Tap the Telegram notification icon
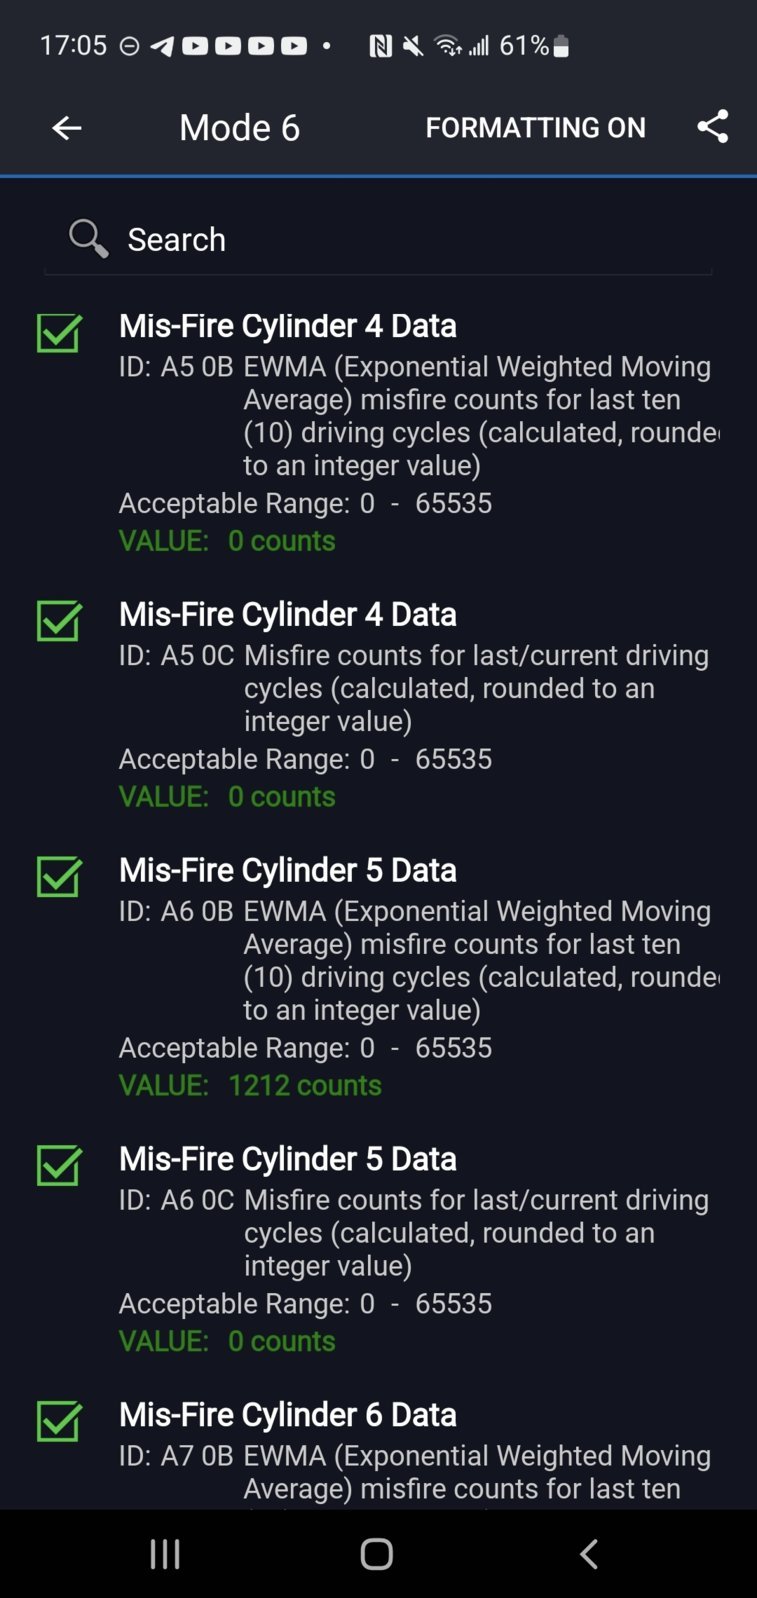The image size is (757, 1598). 162,46
